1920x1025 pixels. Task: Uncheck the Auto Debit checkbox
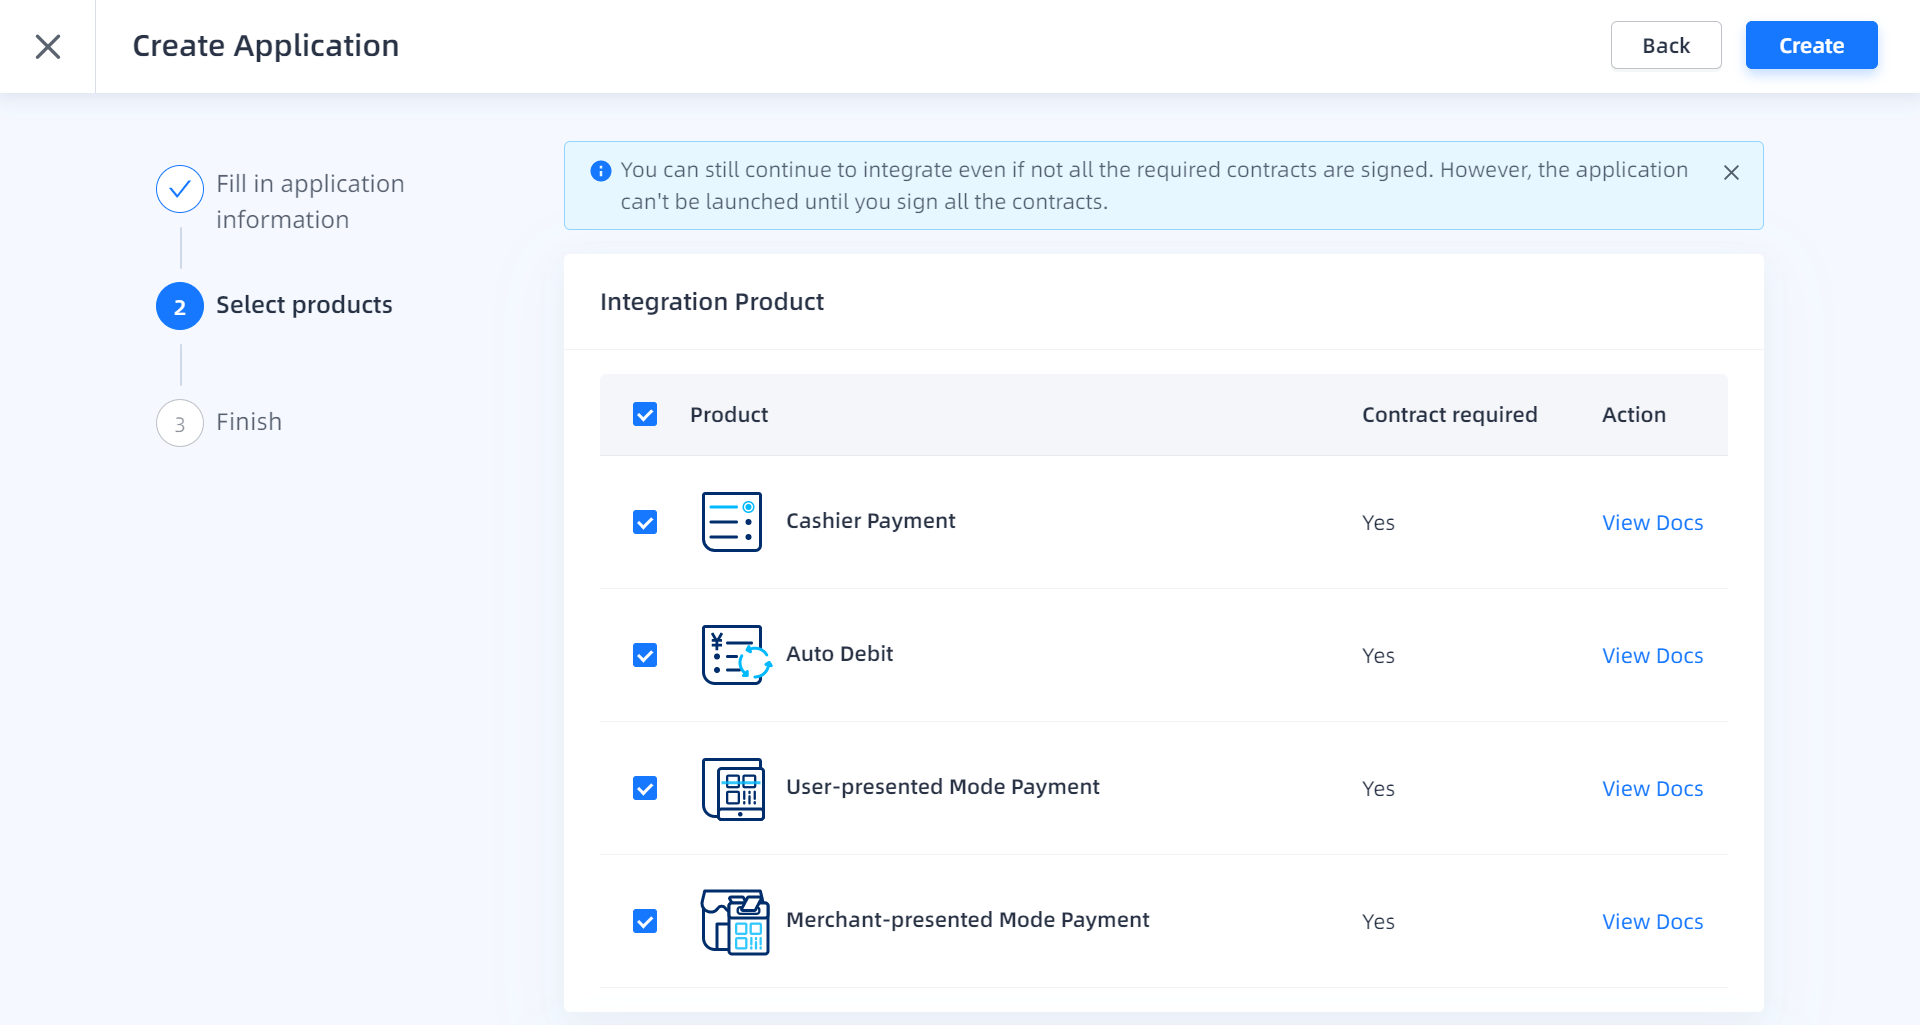click(645, 655)
